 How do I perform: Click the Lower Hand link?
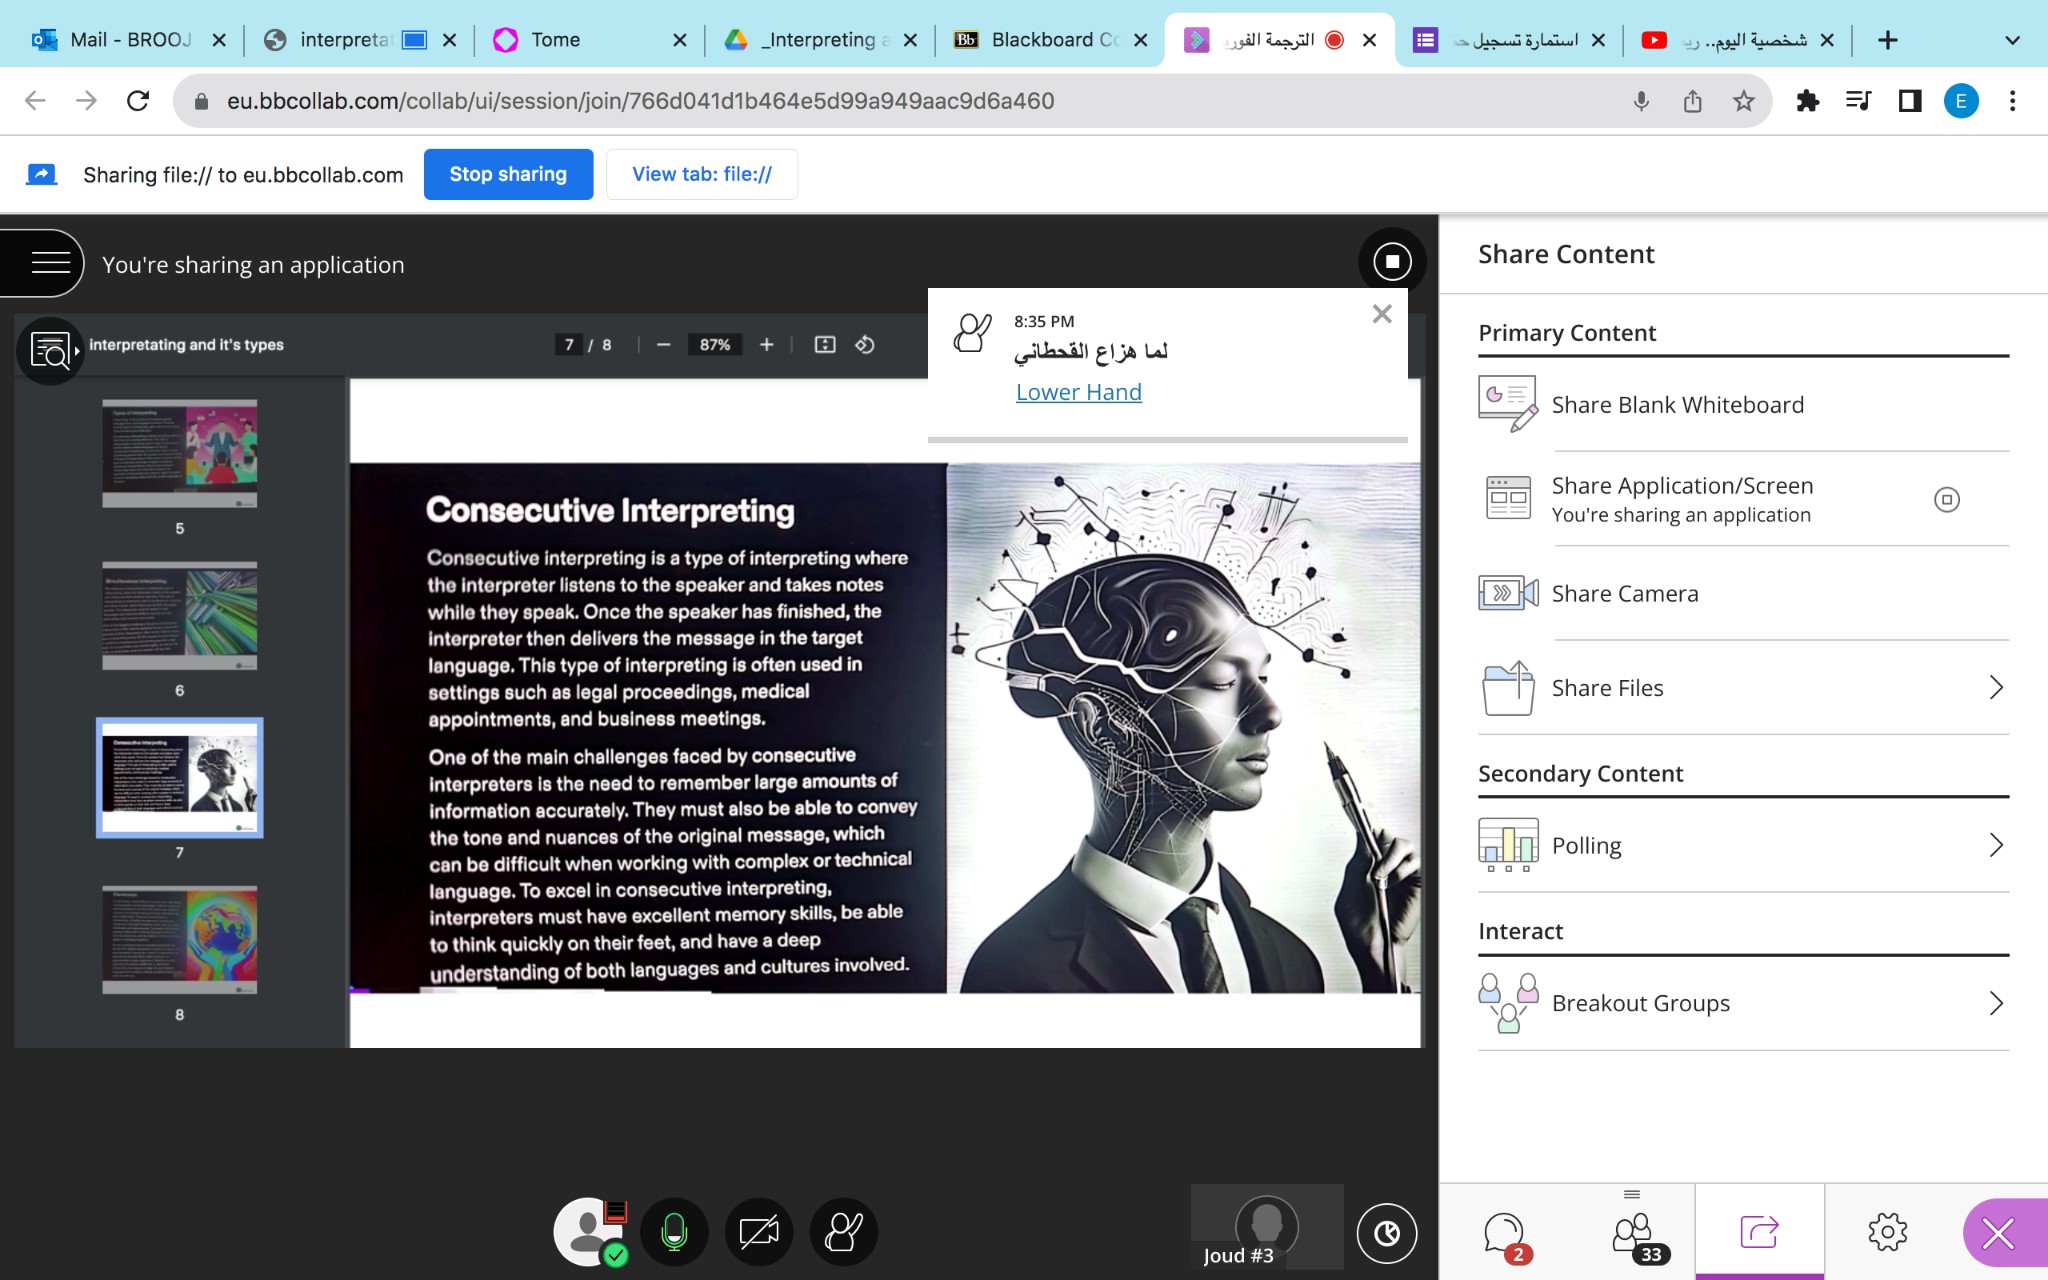coord(1078,392)
